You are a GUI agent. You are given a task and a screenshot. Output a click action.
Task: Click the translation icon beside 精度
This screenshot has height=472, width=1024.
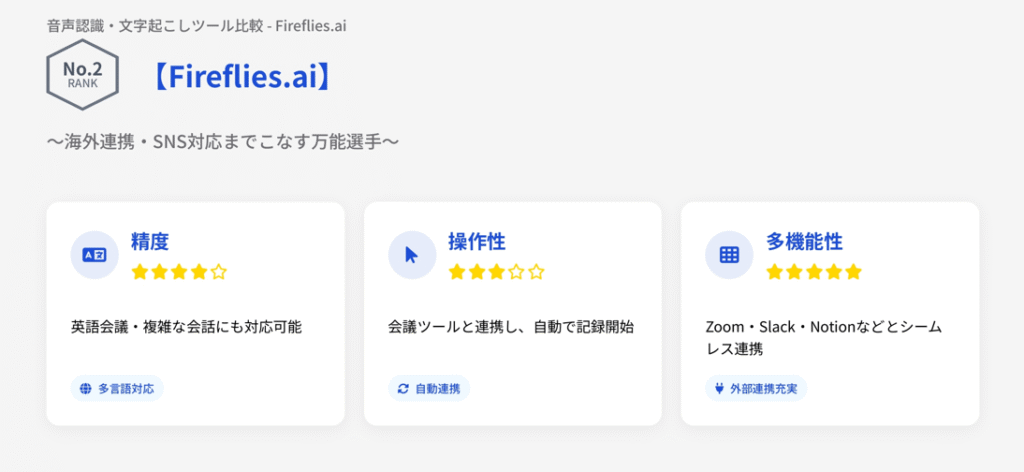[x=94, y=255]
